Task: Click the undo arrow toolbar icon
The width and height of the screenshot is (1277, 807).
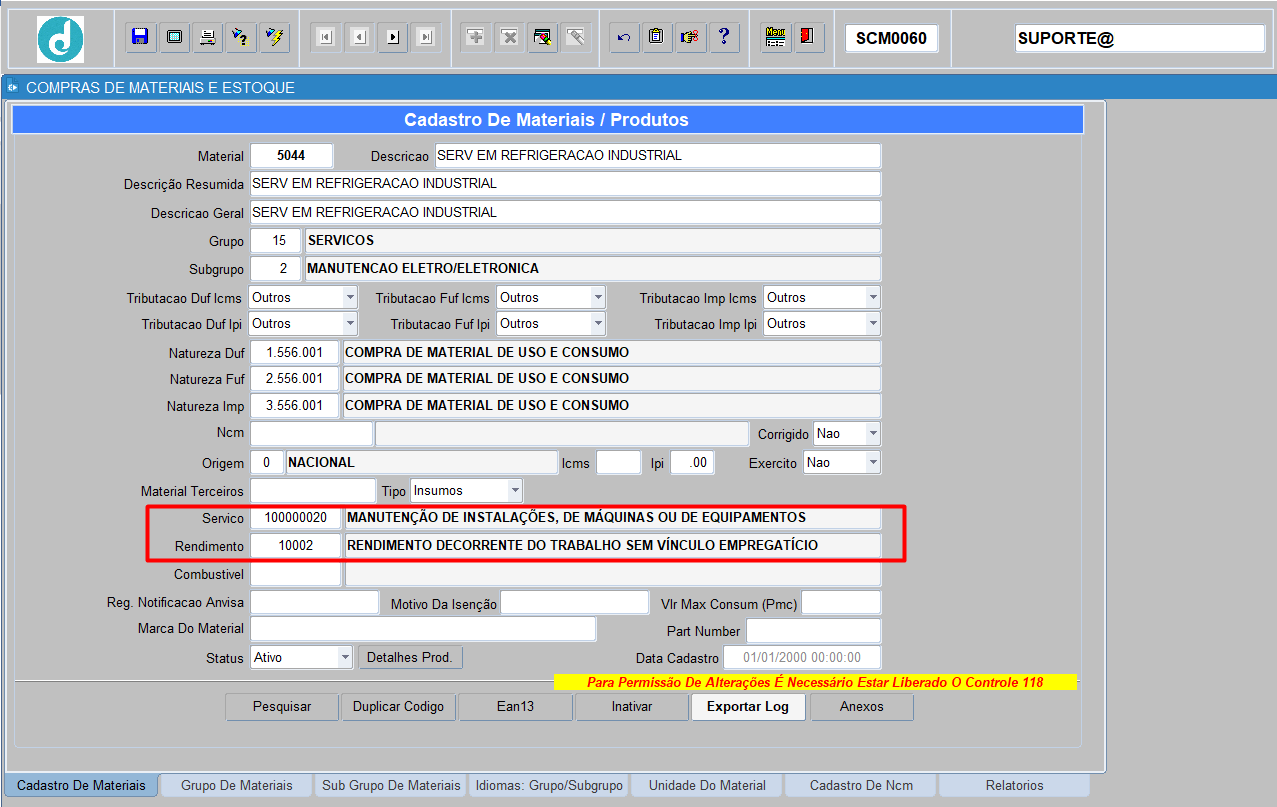Action: tap(624, 37)
